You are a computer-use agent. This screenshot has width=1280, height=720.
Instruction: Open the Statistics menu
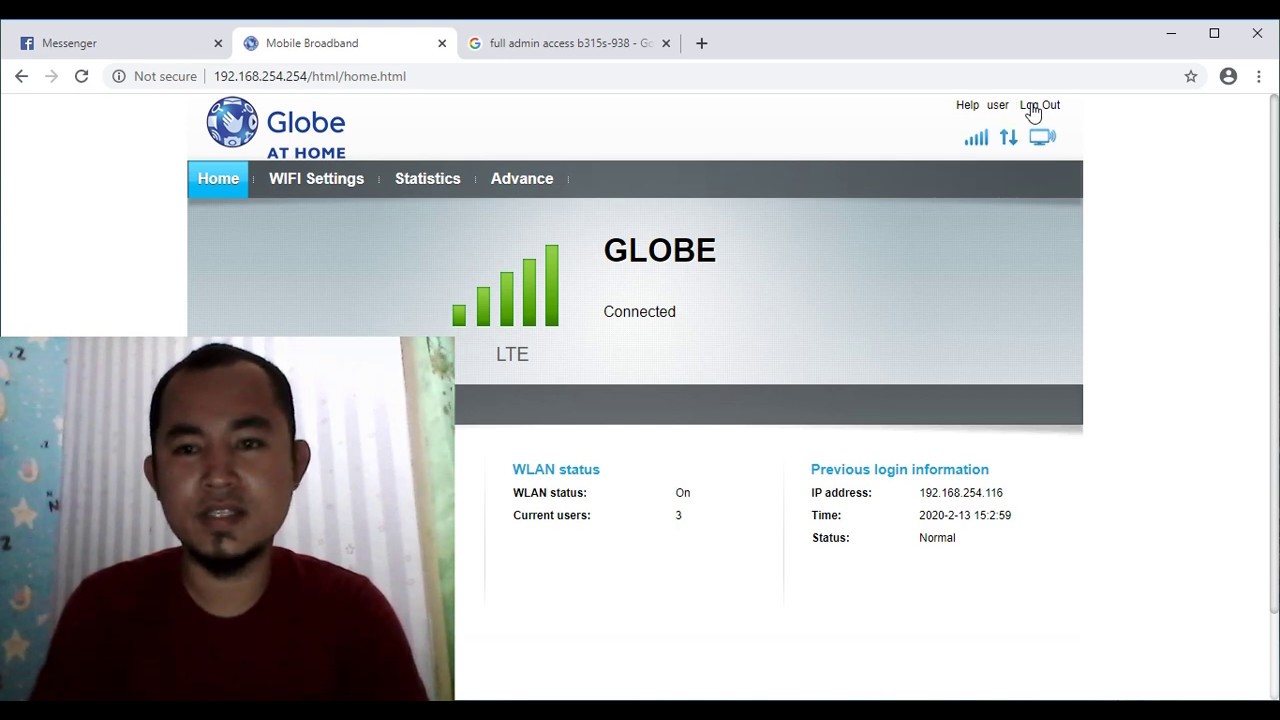click(428, 179)
